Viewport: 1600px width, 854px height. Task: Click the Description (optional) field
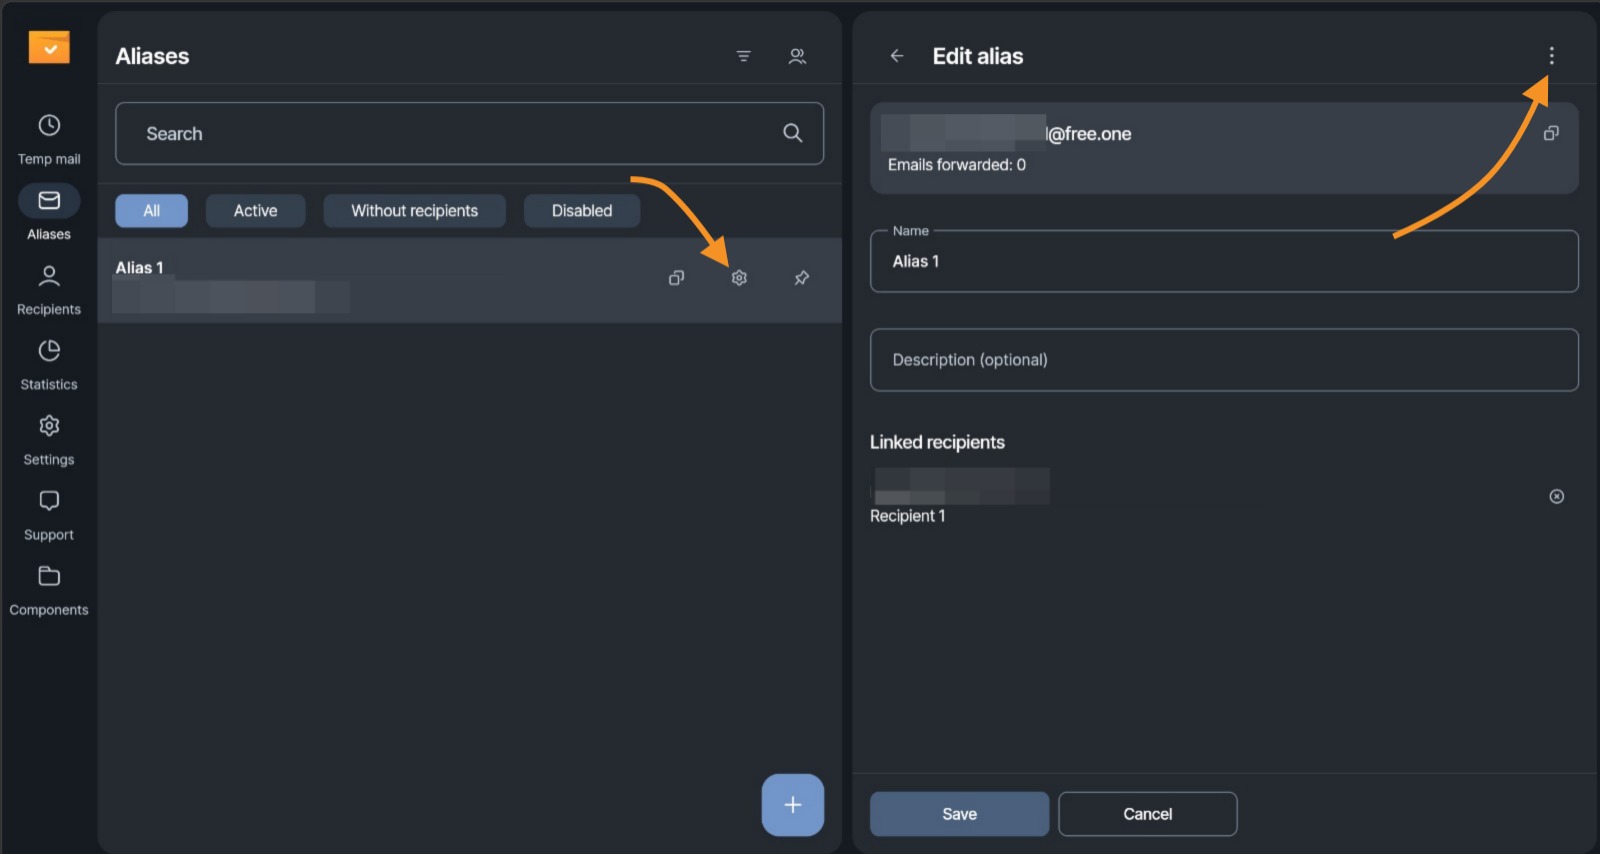point(1224,360)
